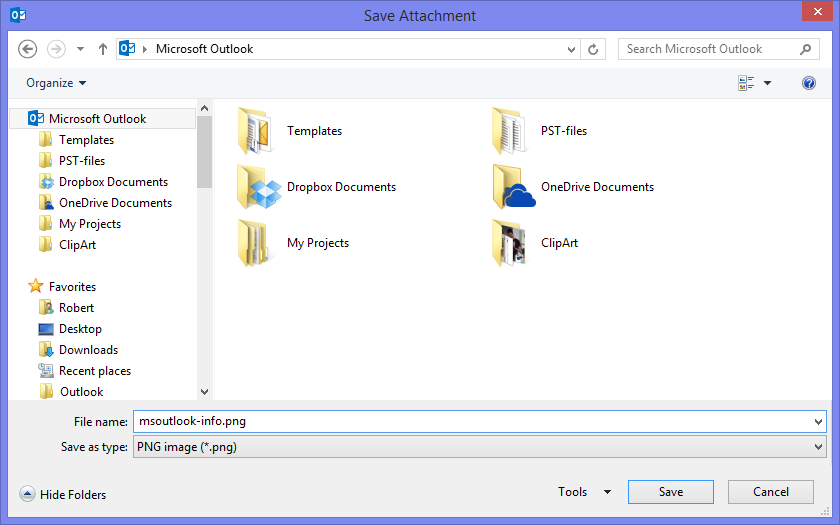Open the change view options dropdown arrow

[x=767, y=83]
